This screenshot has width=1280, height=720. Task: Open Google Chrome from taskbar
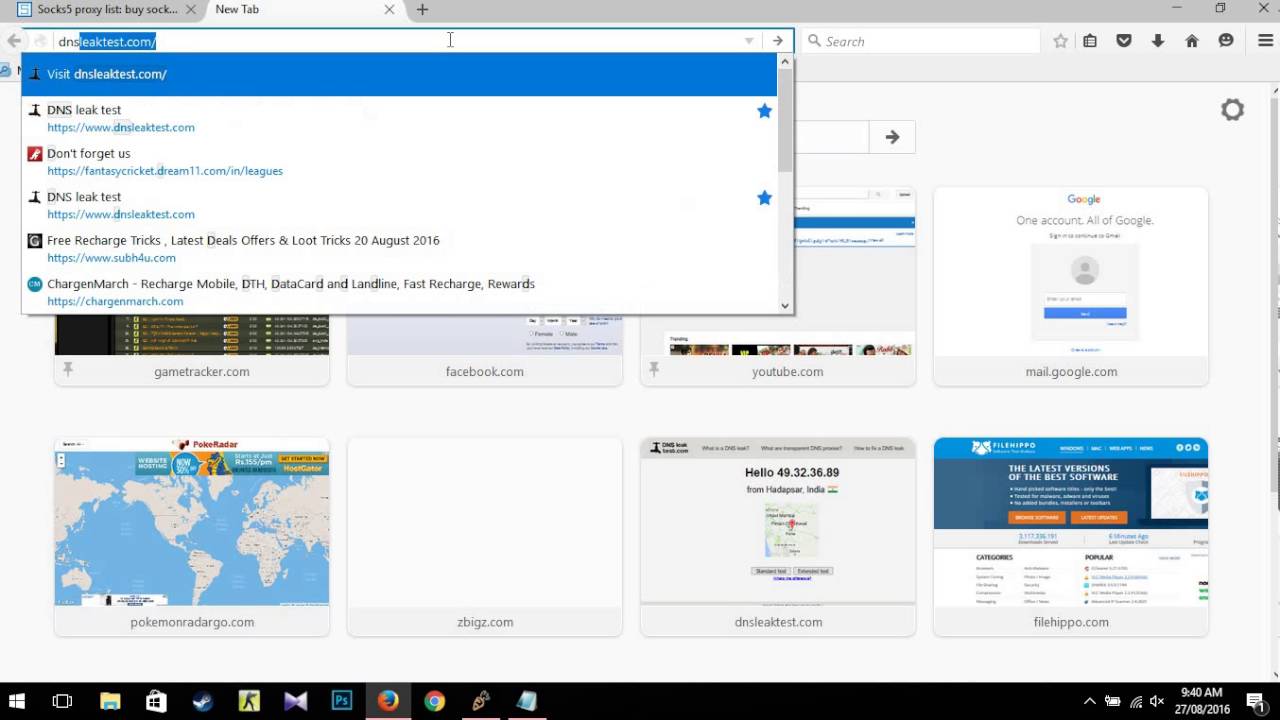click(434, 701)
